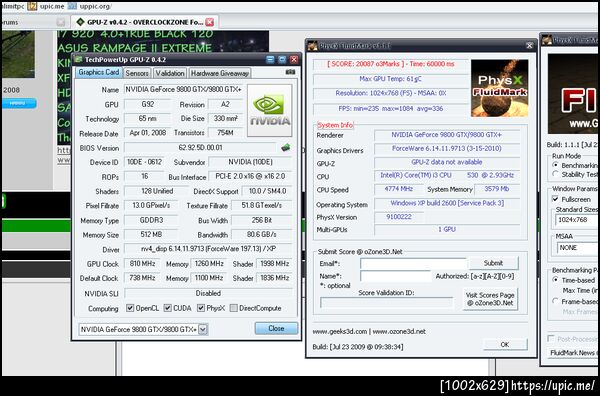Click the FPS min=235 max=1084 avg=336 line

pyautogui.click(x=391, y=109)
